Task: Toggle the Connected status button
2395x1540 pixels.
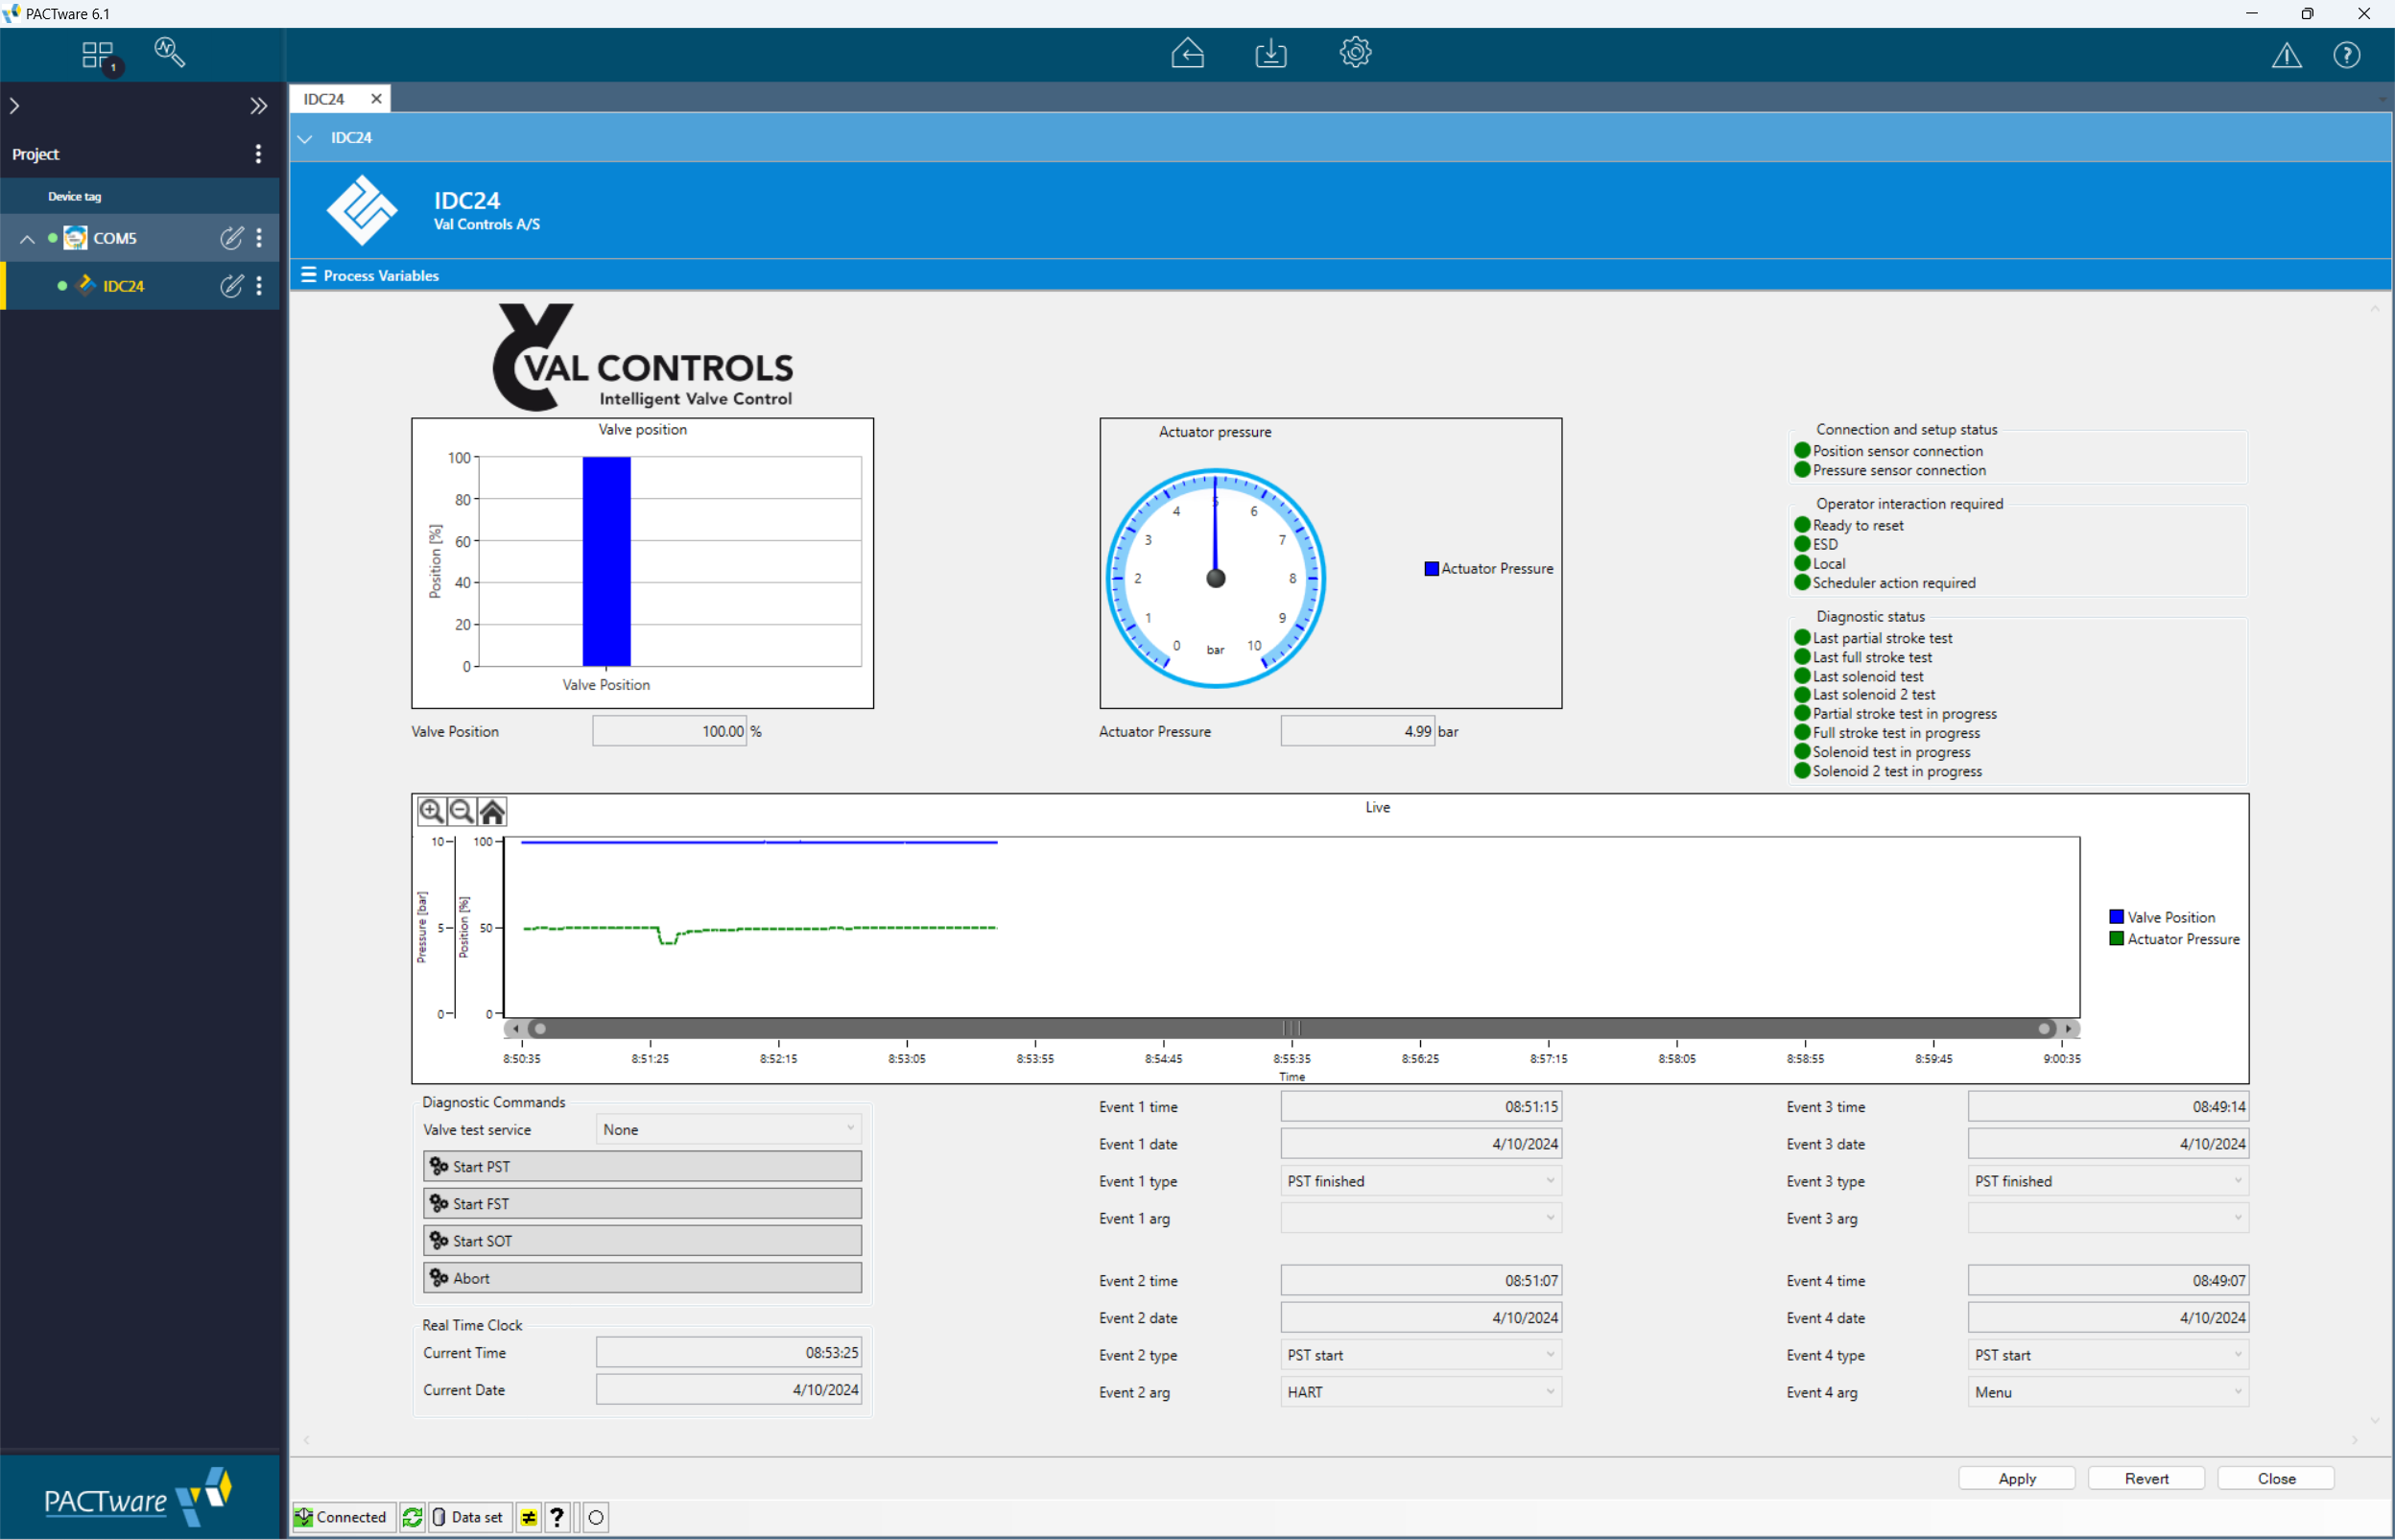Action: (341, 1516)
